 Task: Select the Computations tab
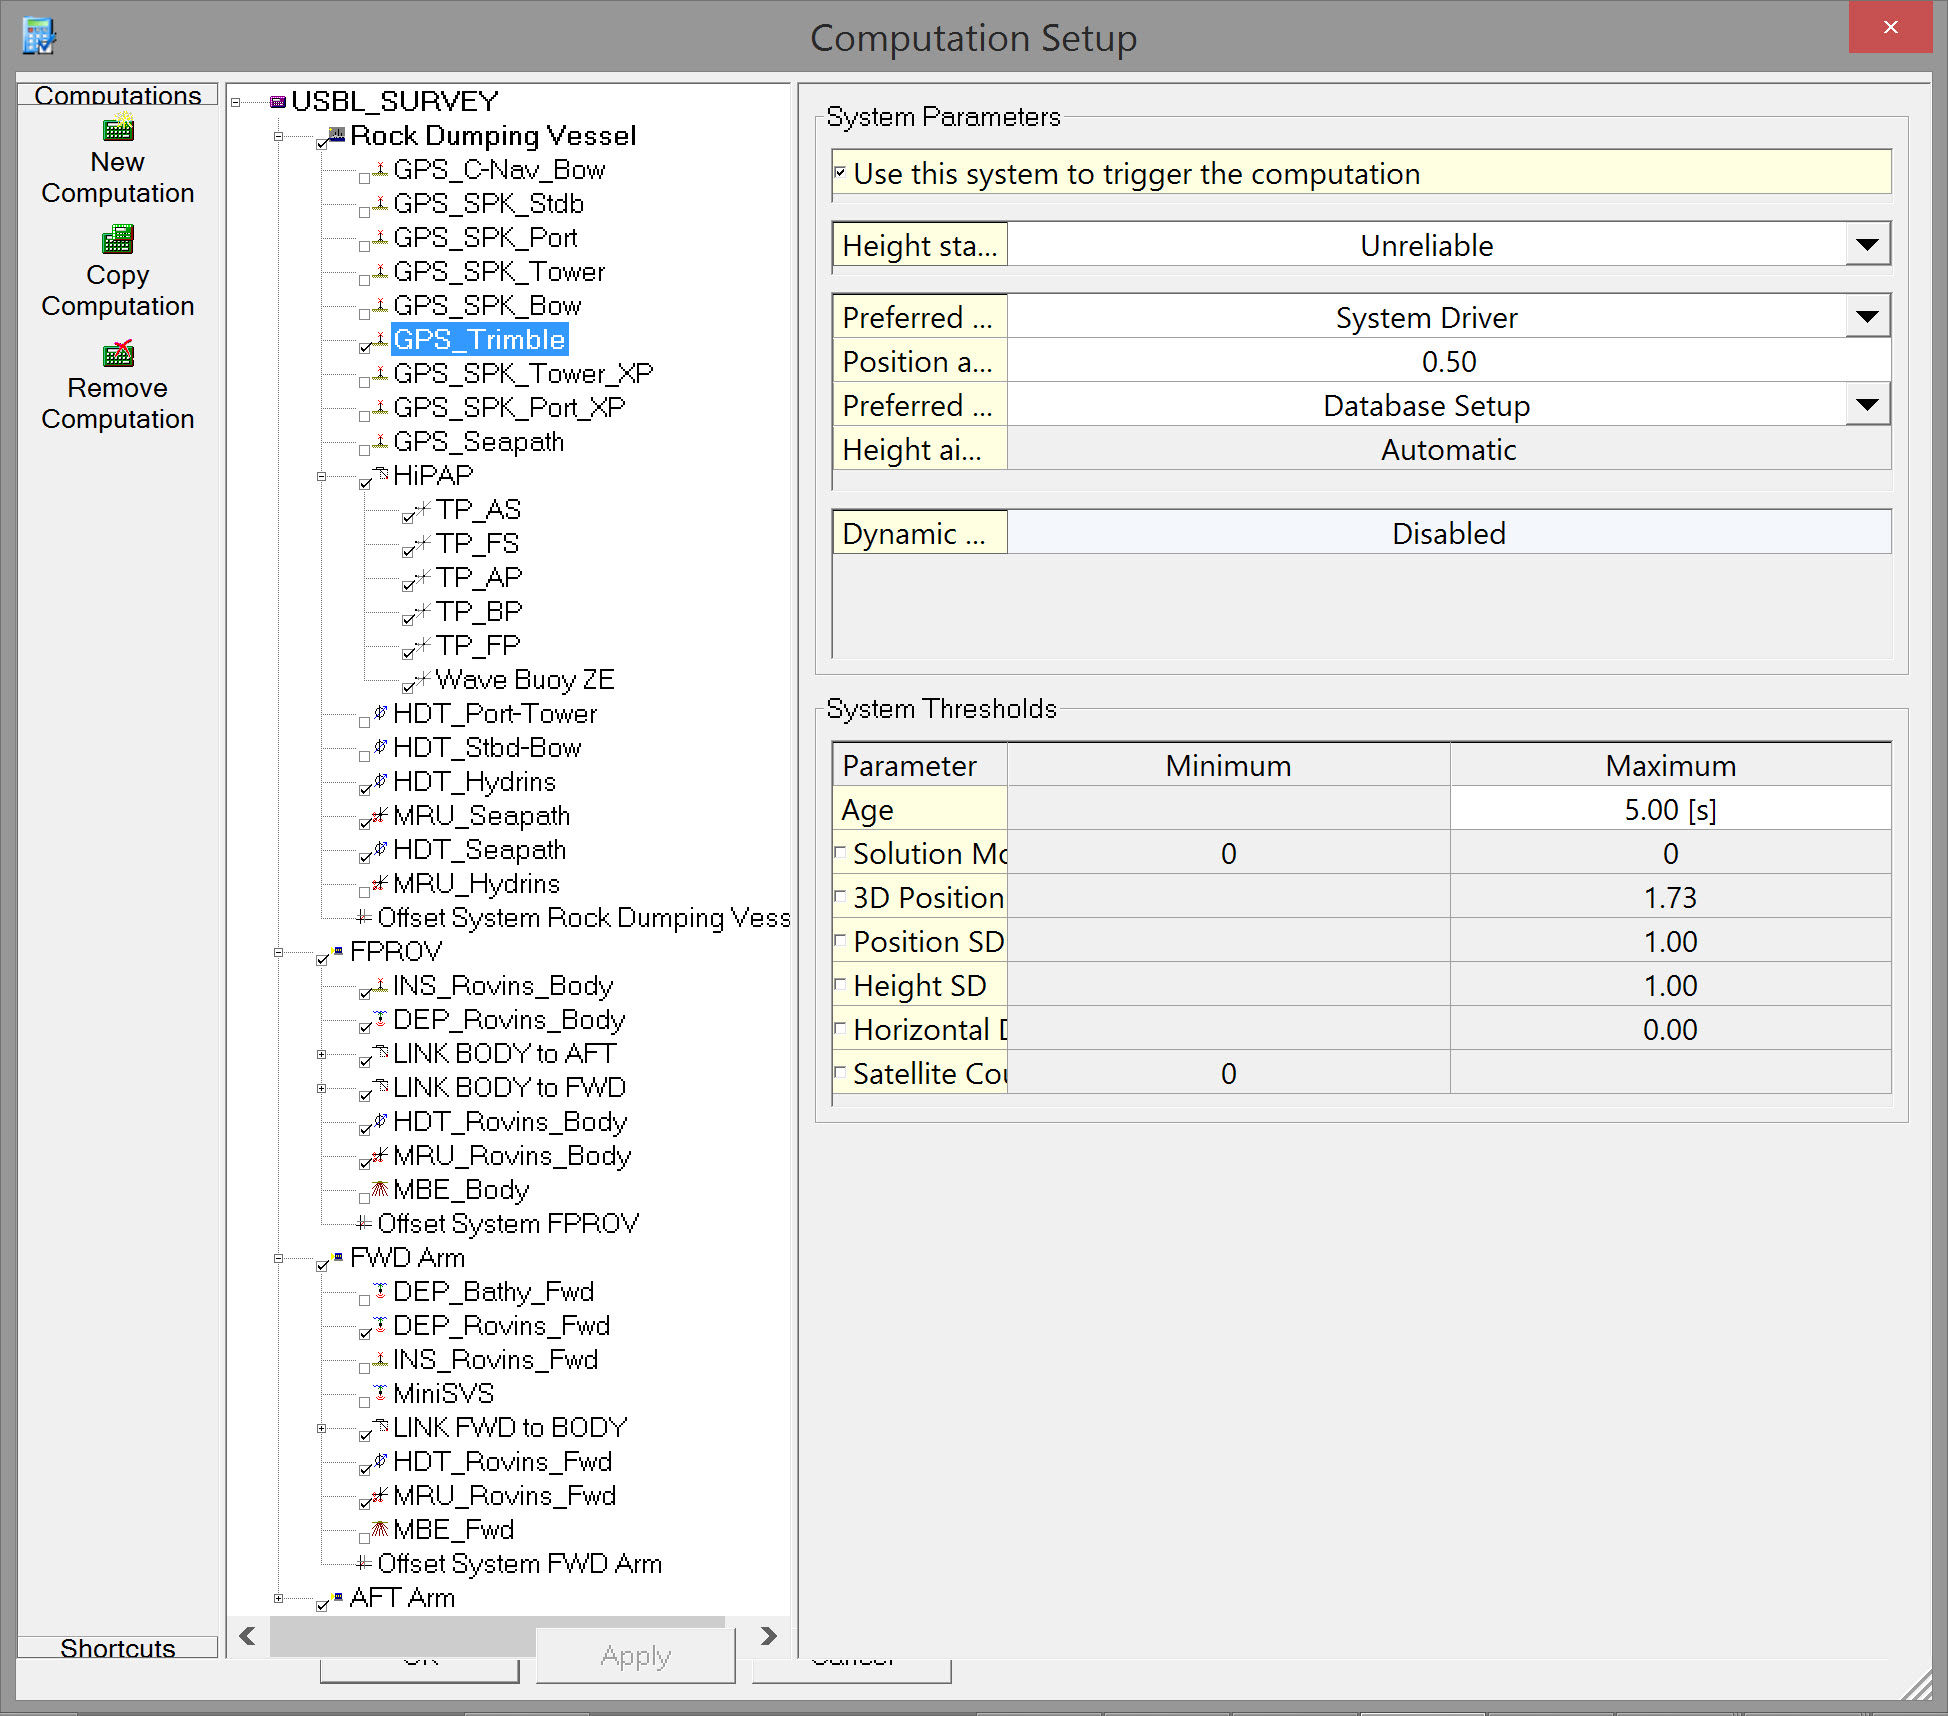(118, 95)
